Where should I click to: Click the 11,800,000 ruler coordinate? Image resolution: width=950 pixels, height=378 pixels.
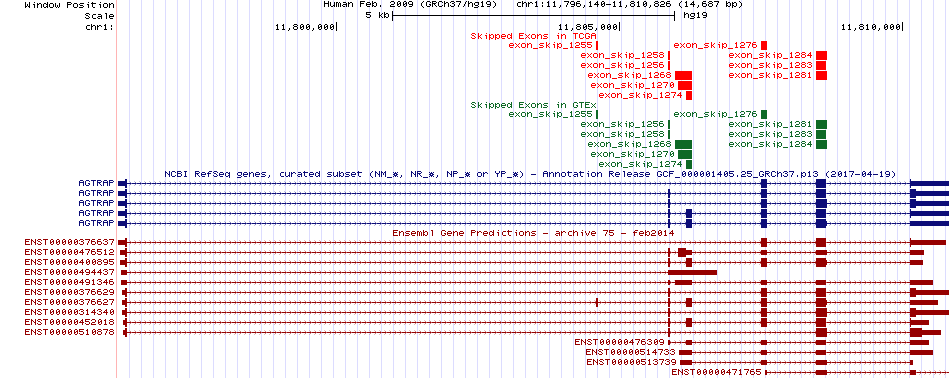[305, 27]
